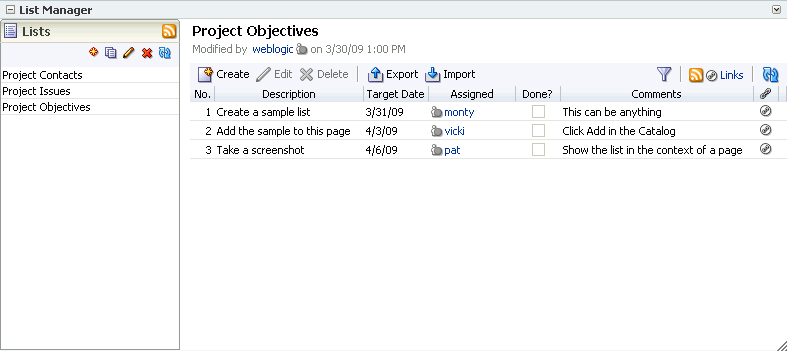Sort by the Assigned column header
The width and height of the screenshot is (787, 362).
472,94
